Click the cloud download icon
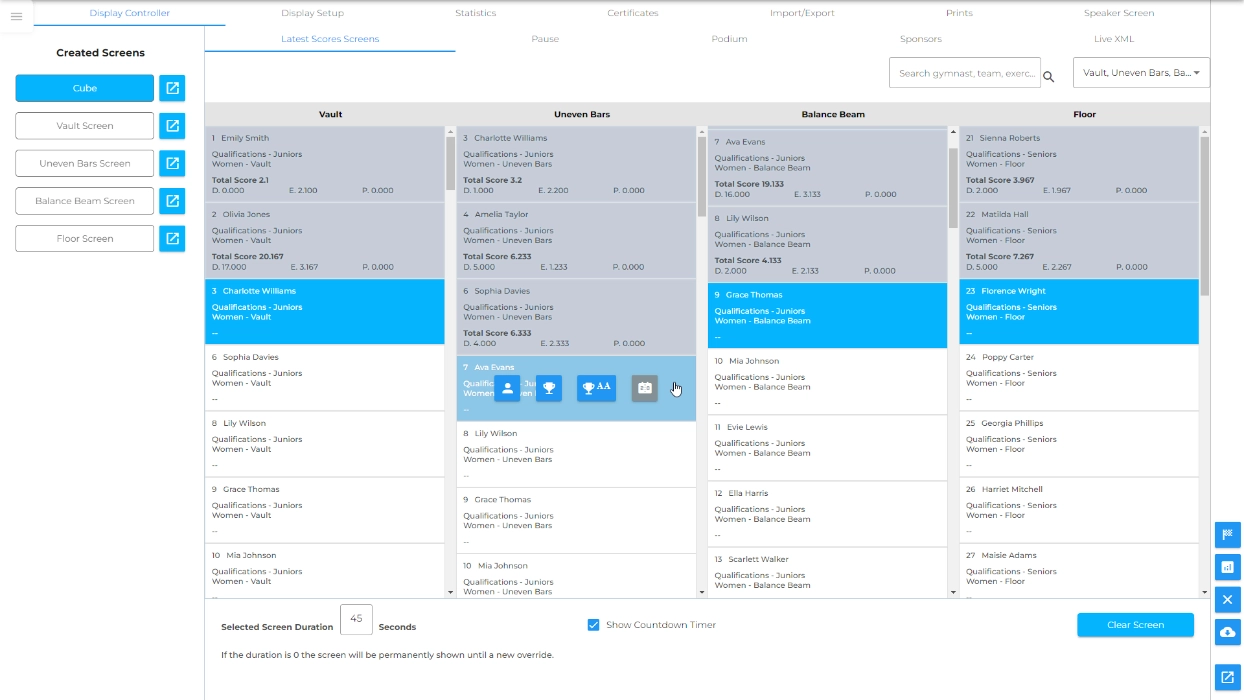This screenshot has width=1244, height=700. (1227, 632)
